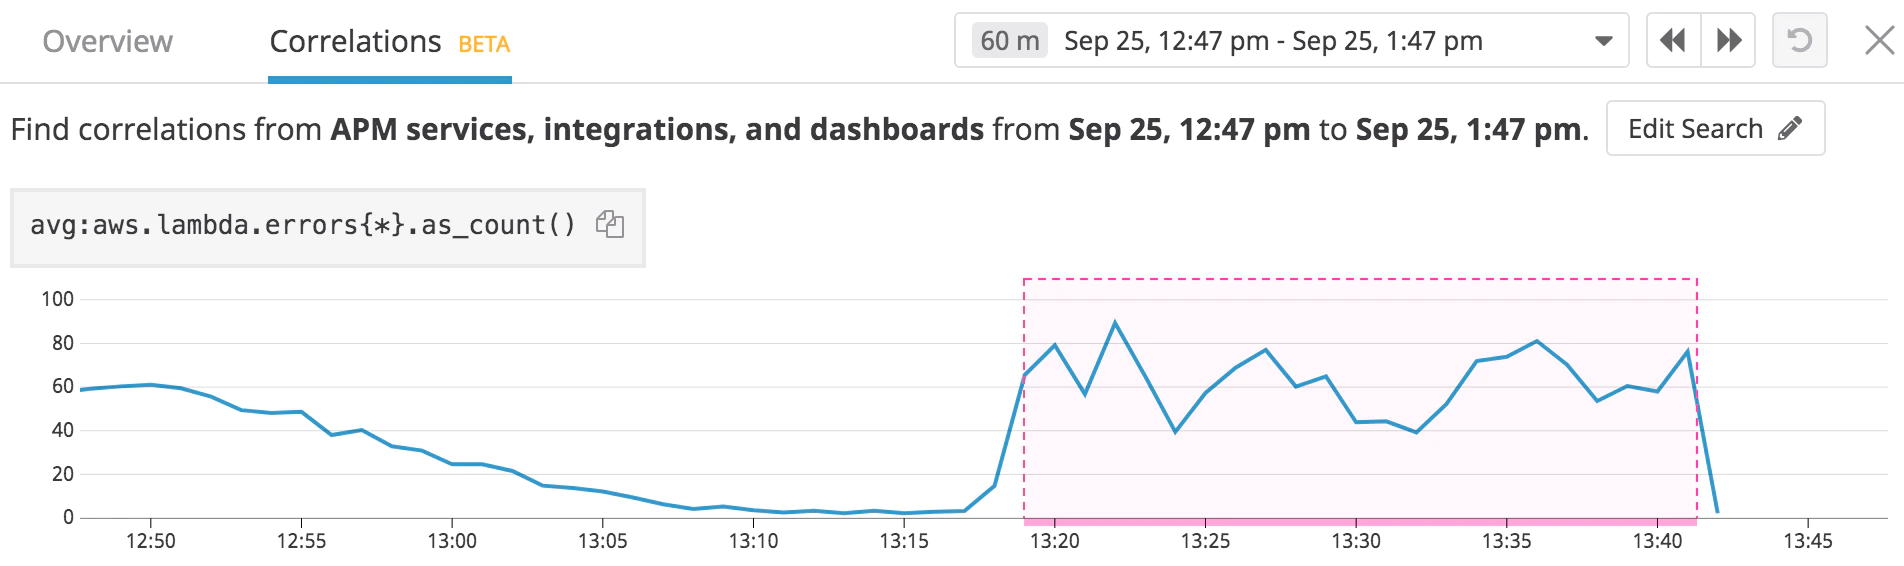Copy the lambda errors query to clipboard
1904x566 pixels.
610,224
